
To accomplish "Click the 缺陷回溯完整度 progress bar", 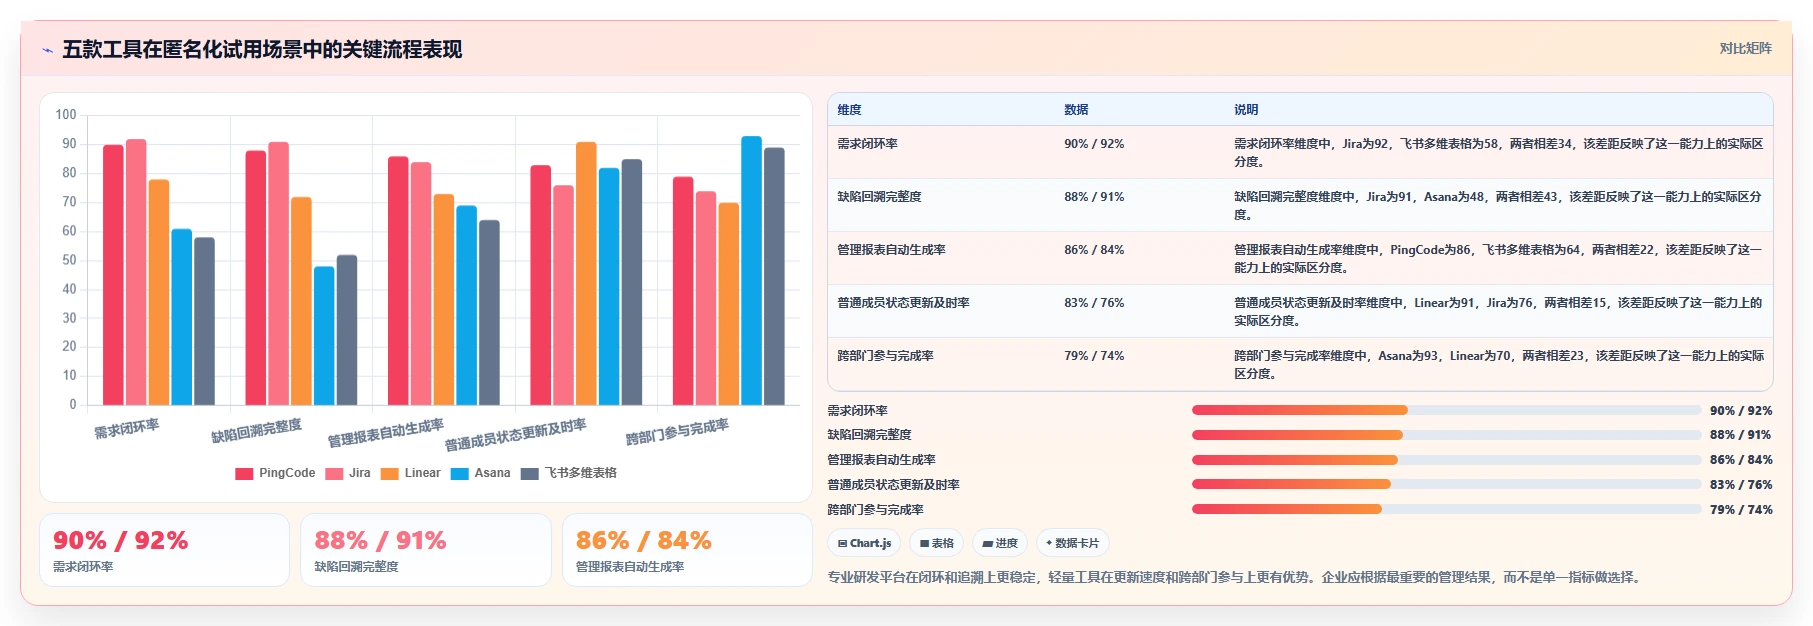I will point(1446,435).
